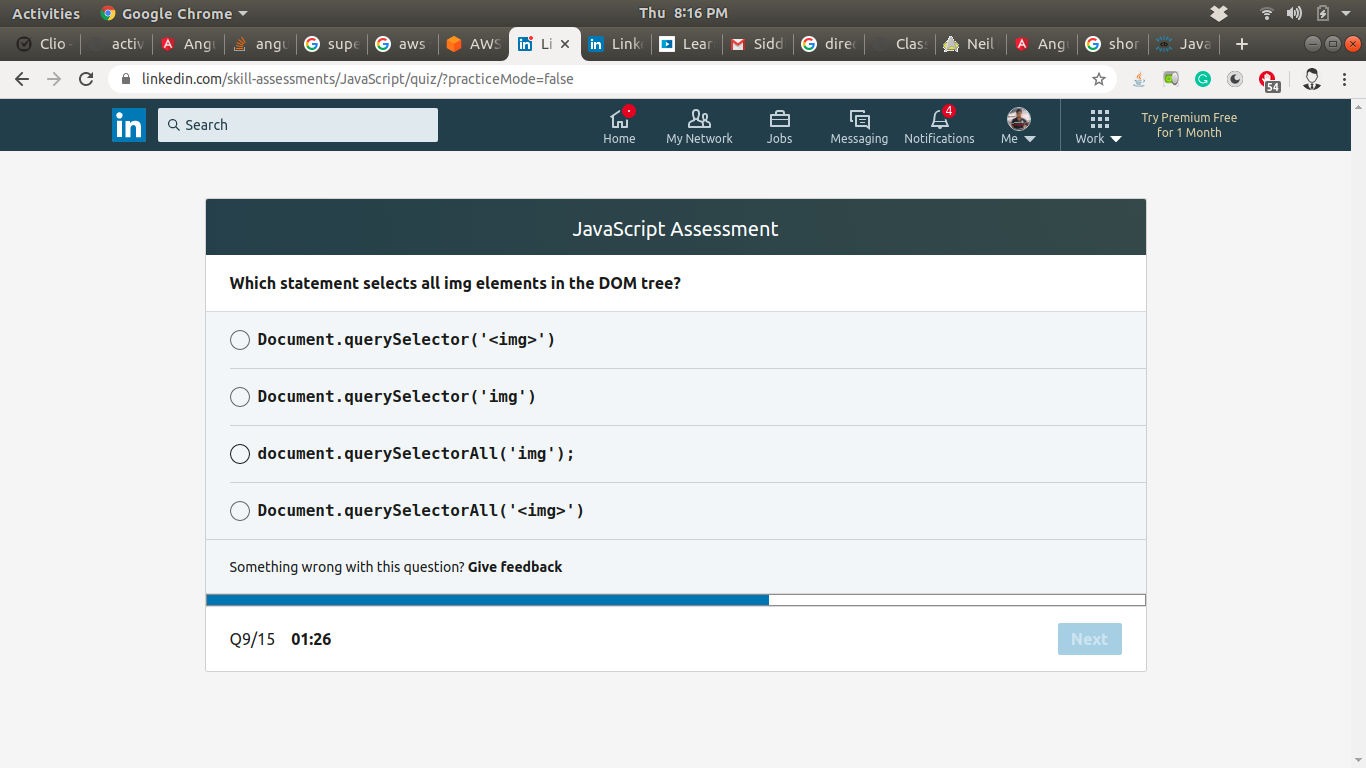The image size is (1366, 768).
Task: Go to Jobs briefcase icon
Action: (x=779, y=126)
